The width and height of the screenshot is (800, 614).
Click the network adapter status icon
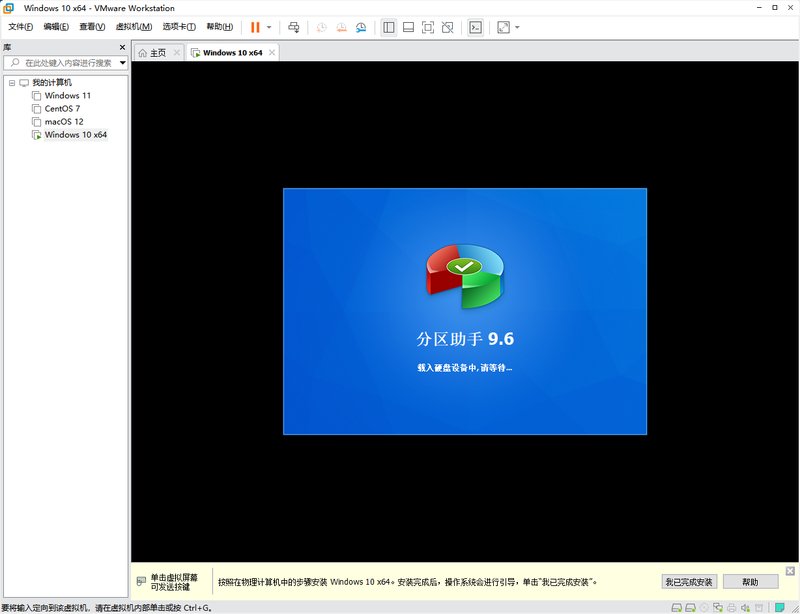click(718, 608)
